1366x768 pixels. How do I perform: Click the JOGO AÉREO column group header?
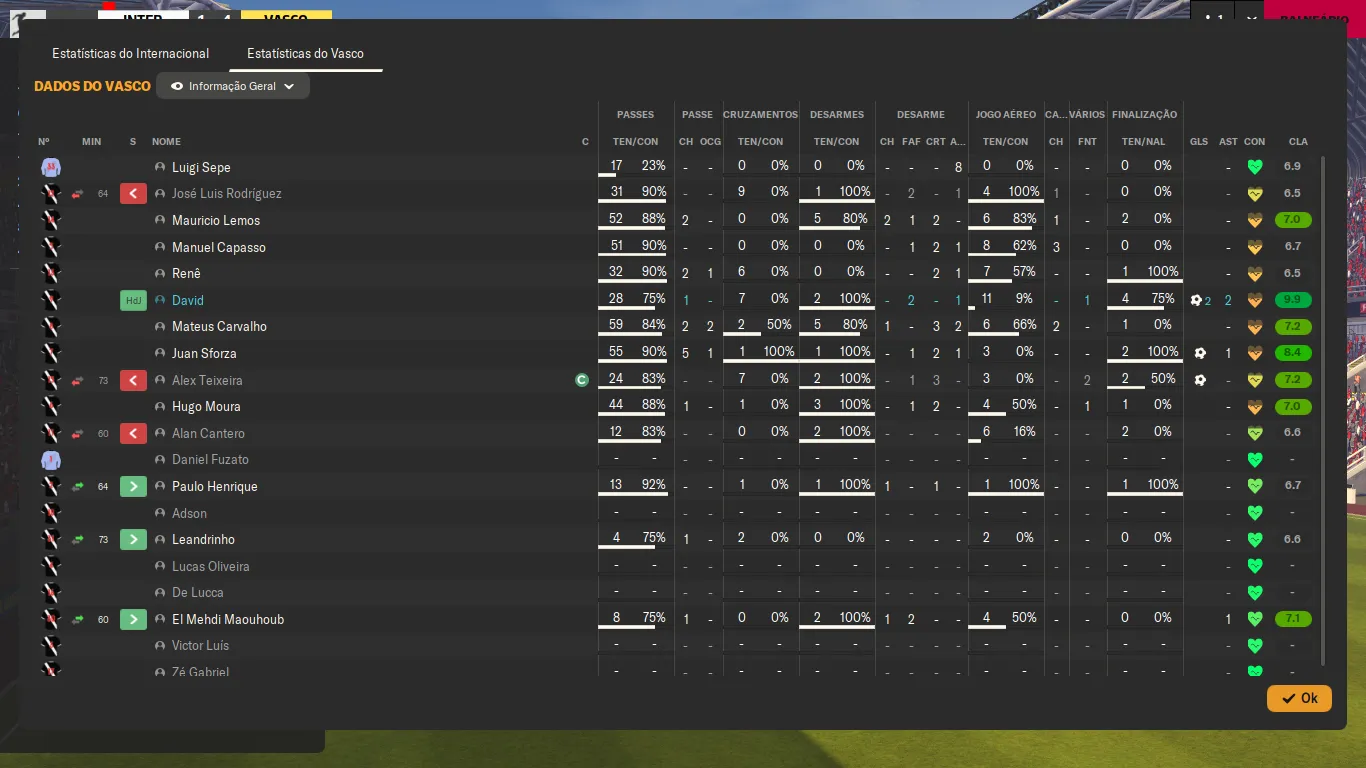[x=1006, y=115]
